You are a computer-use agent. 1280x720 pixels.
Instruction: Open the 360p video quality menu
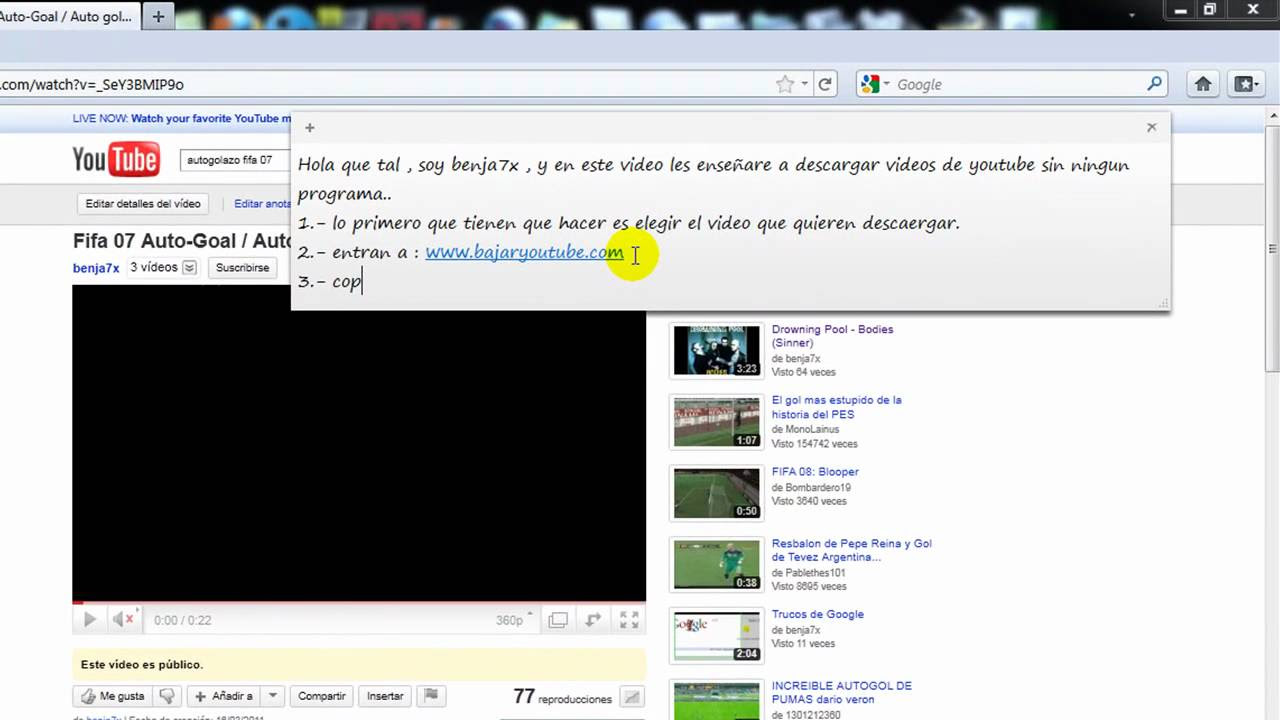515,620
